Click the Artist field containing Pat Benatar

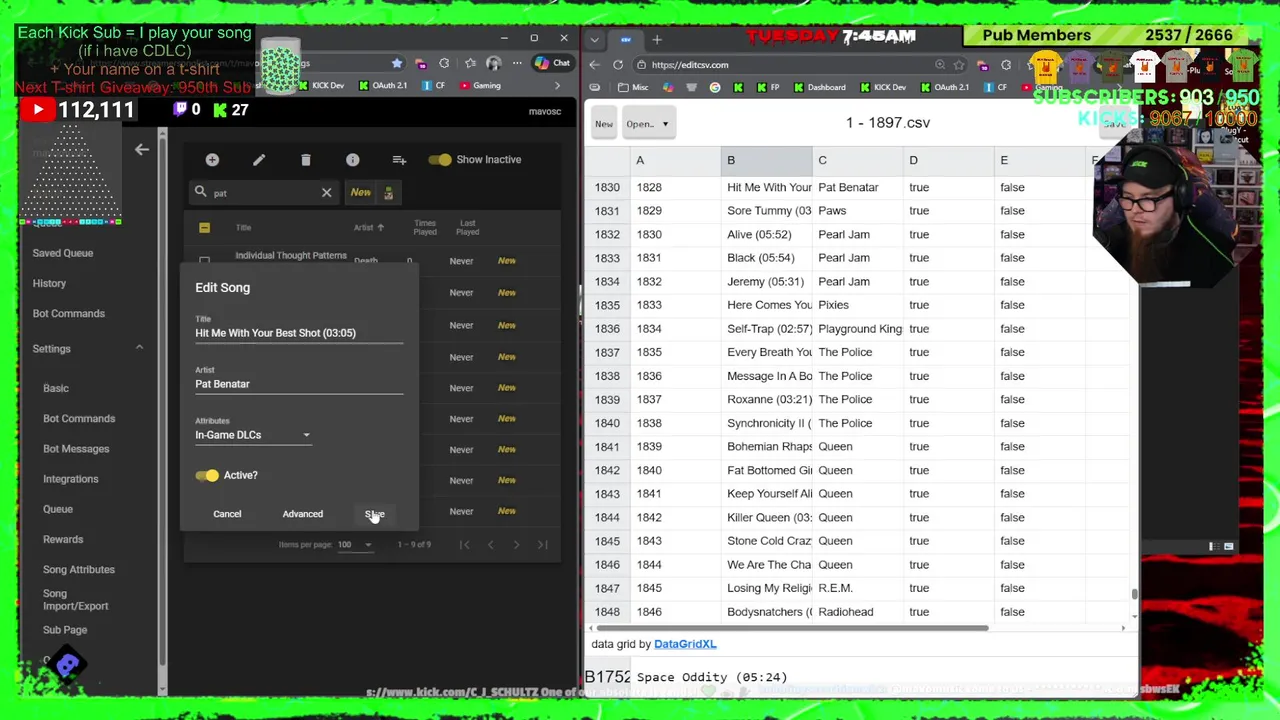tap(299, 384)
